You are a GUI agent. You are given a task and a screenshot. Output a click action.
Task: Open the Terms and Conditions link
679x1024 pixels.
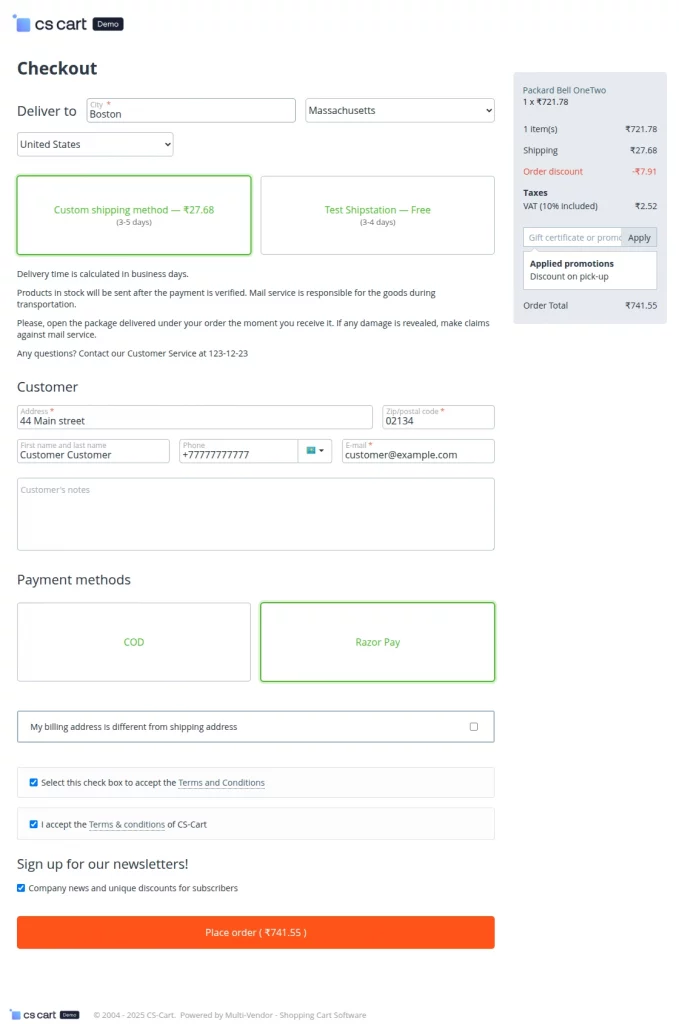[x=221, y=783]
